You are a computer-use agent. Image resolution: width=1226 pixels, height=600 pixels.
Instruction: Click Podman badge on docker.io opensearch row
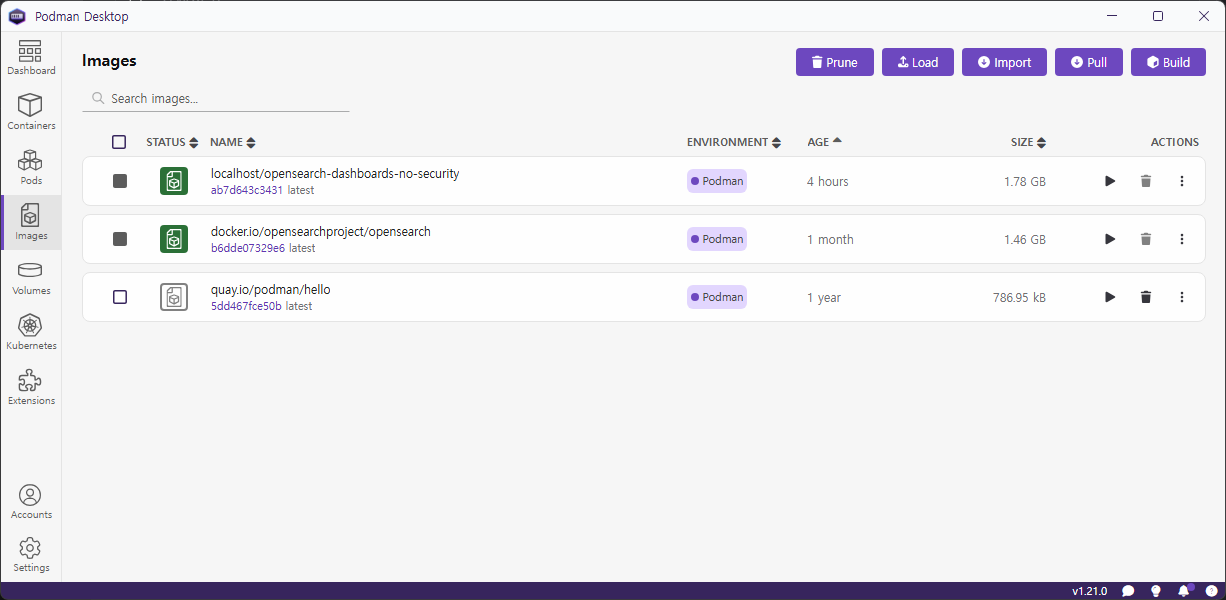(x=717, y=239)
